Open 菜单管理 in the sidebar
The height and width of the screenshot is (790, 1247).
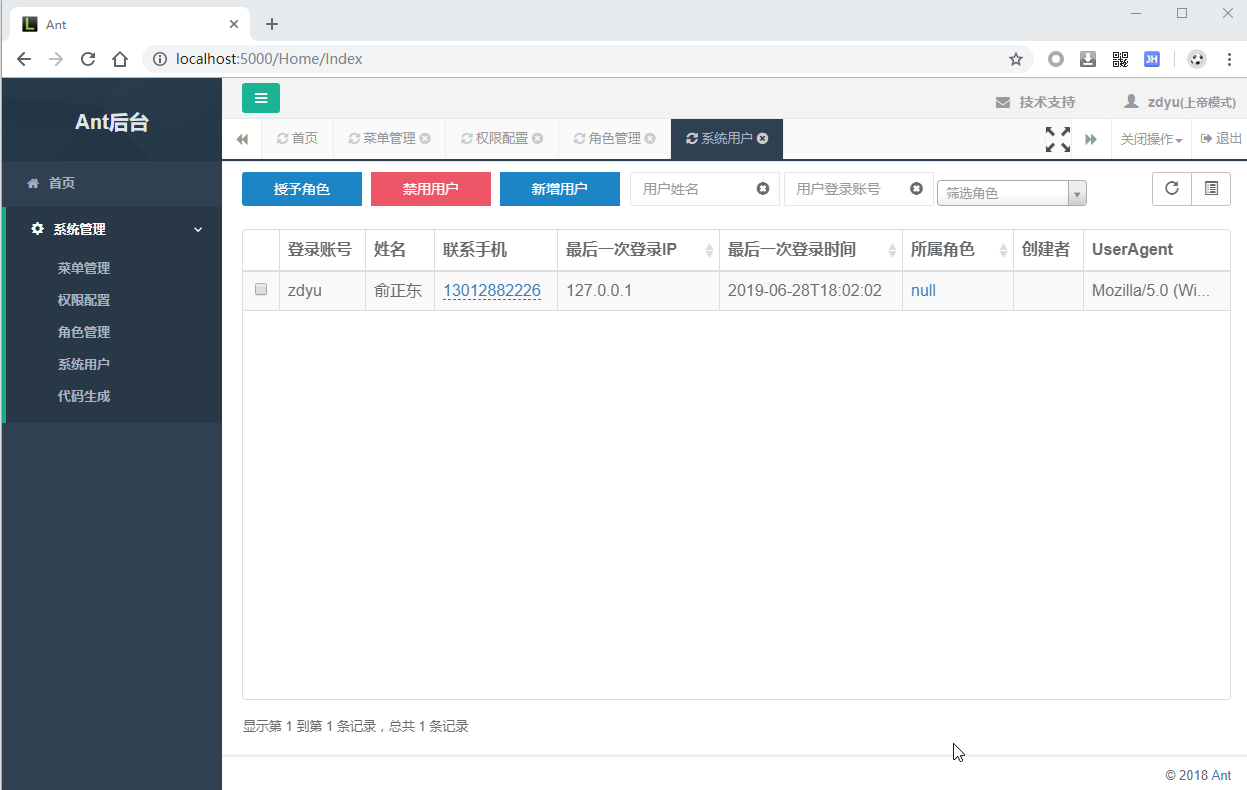pos(84,268)
